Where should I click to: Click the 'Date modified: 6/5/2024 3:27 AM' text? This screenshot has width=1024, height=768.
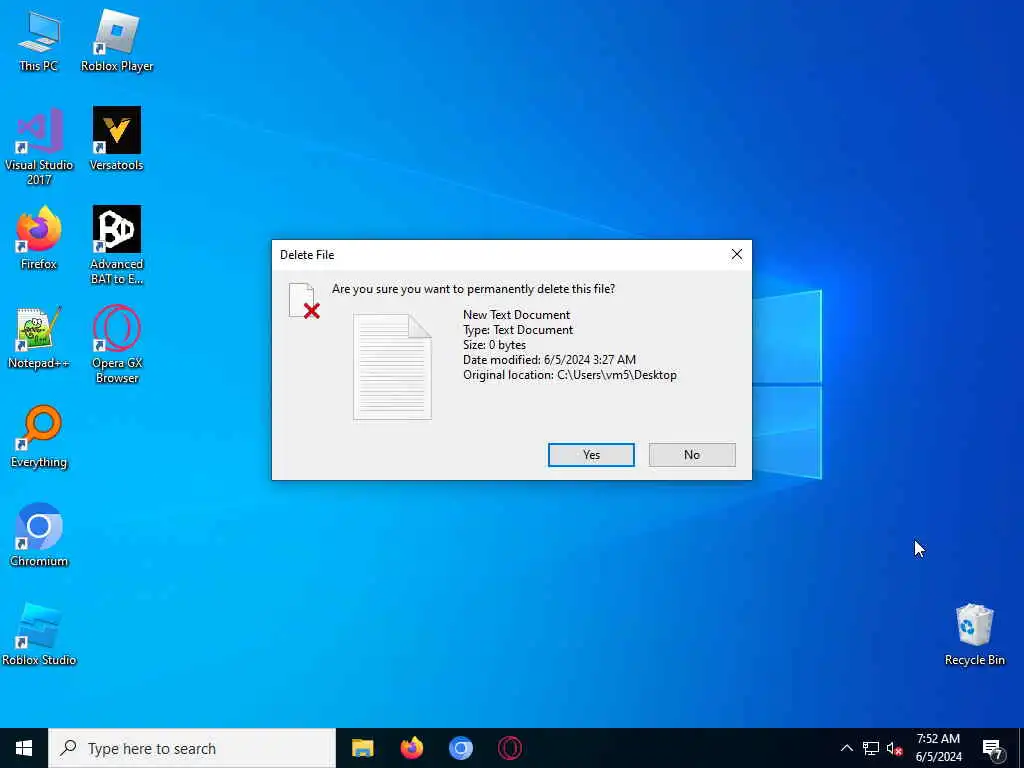(549, 360)
